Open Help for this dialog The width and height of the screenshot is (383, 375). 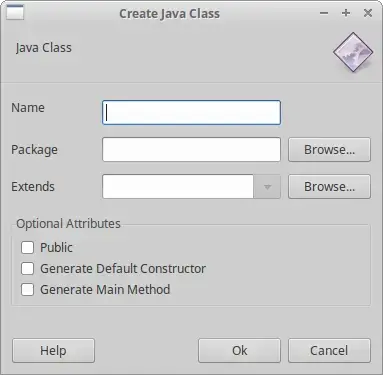click(53, 351)
